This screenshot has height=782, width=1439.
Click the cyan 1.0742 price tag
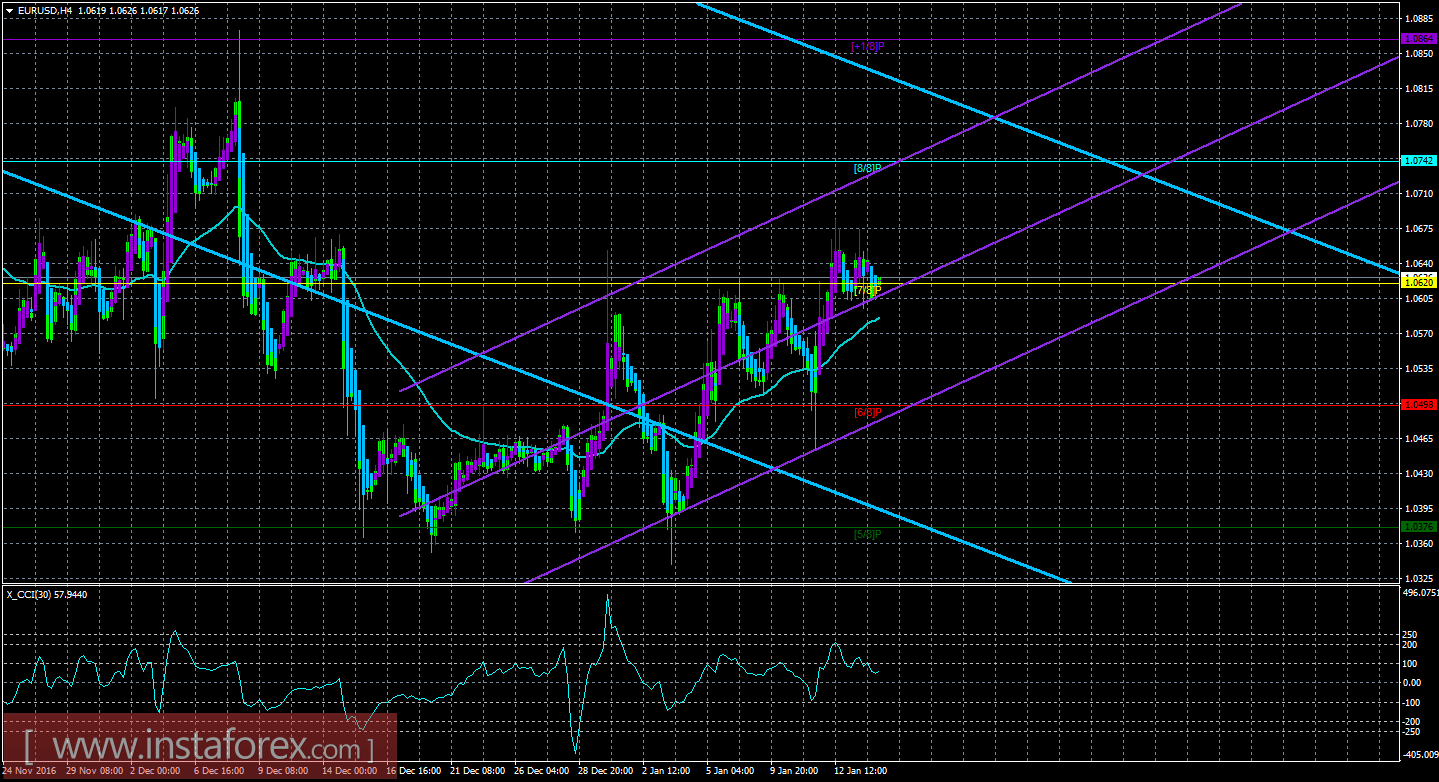click(x=1420, y=160)
